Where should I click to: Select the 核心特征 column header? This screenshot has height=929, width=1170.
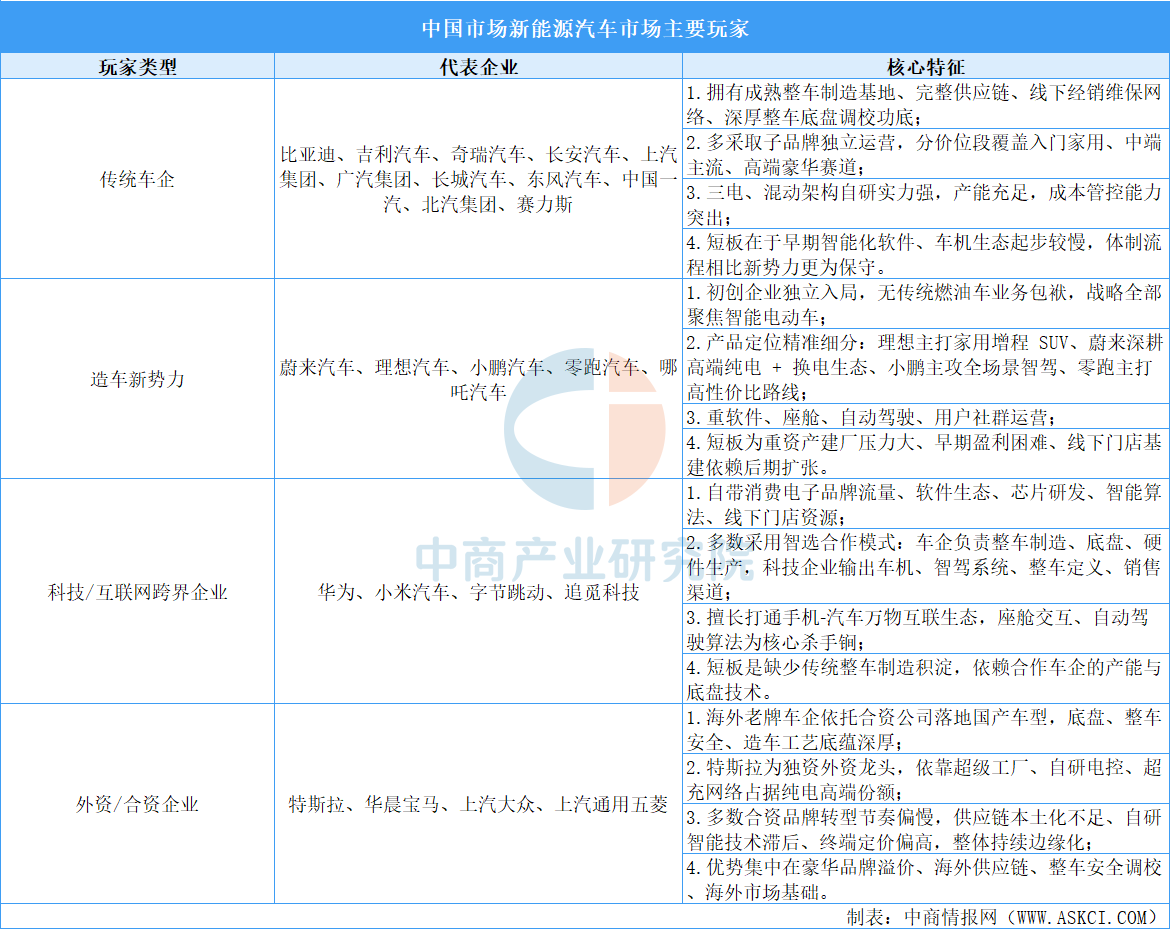(x=925, y=66)
